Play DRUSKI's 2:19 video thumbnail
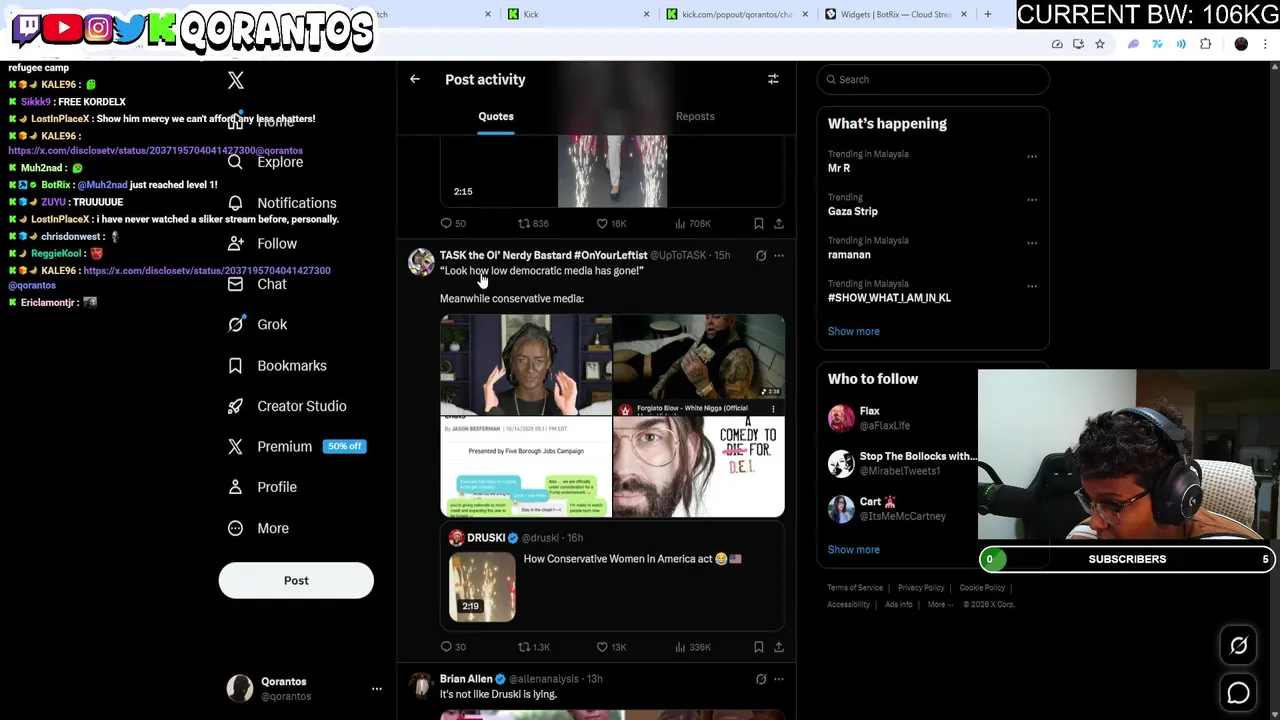Viewport: 1280px width, 720px height. click(x=482, y=586)
